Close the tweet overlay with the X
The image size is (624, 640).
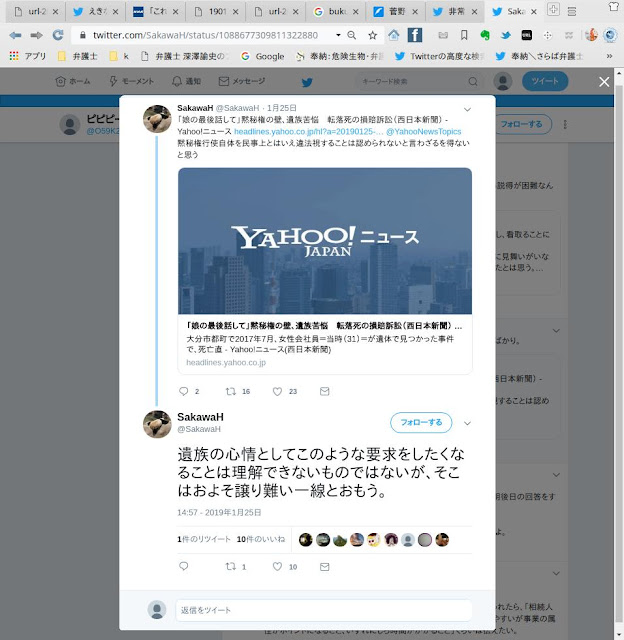604,82
